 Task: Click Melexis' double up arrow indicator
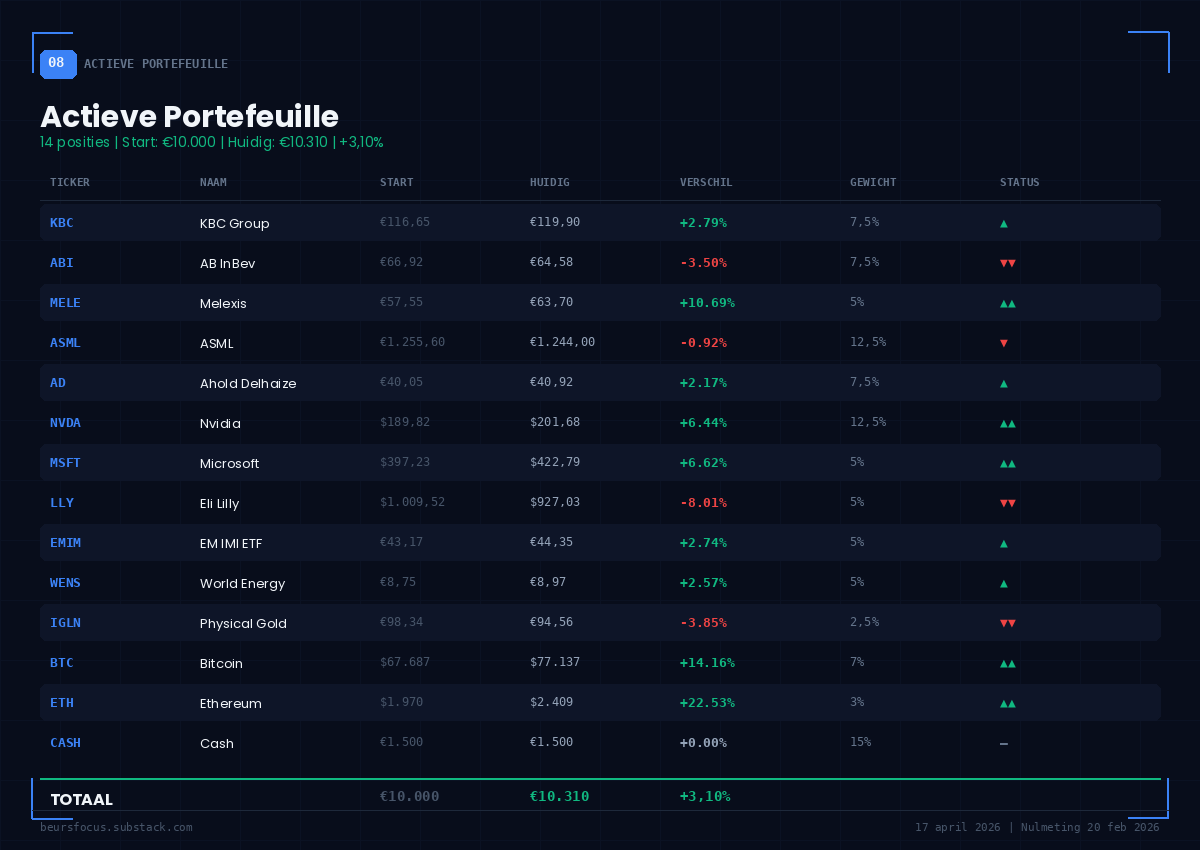tap(1008, 302)
